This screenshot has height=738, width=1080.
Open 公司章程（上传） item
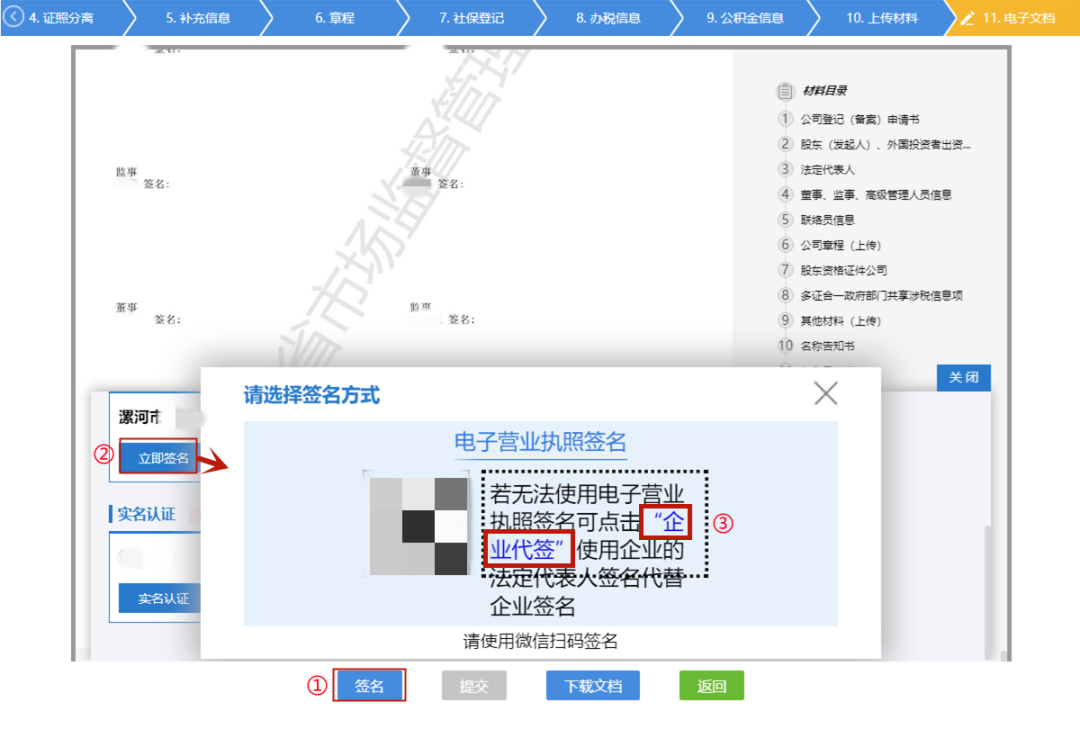pyautogui.click(x=840, y=245)
